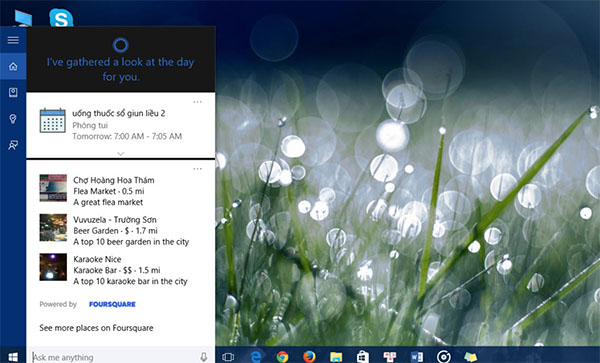Open the Reminders lightbulb icon
This screenshot has height=363, width=600.
click(x=13, y=119)
